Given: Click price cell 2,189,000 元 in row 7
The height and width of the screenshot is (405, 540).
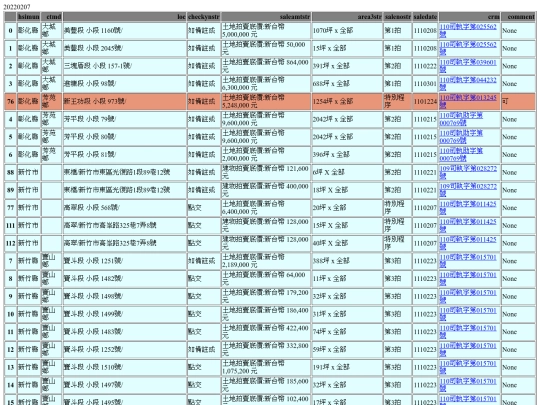Looking at the screenshot, I should click(x=266, y=261).
